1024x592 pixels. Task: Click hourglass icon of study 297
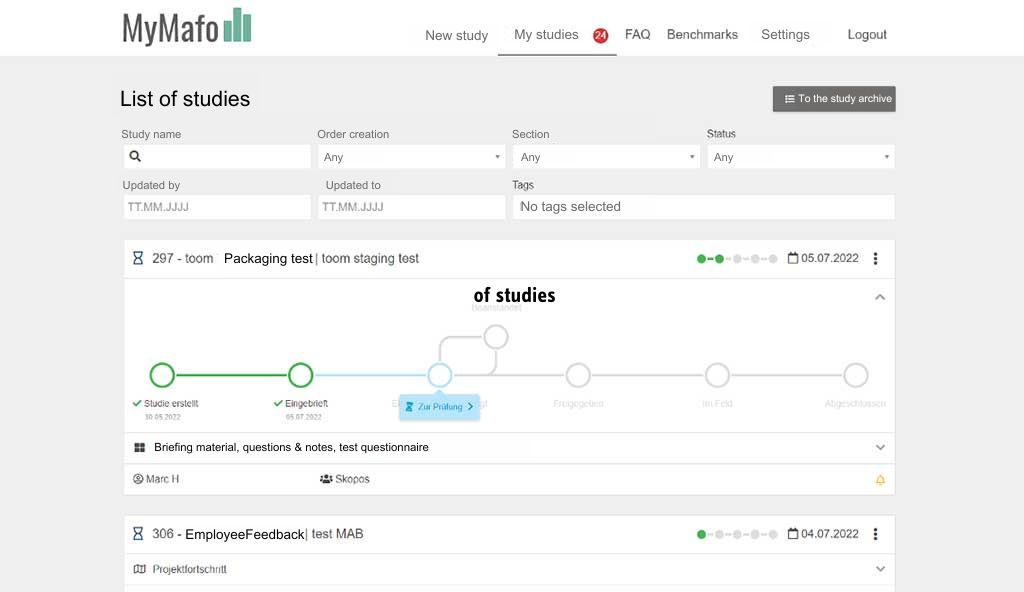click(x=138, y=258)
